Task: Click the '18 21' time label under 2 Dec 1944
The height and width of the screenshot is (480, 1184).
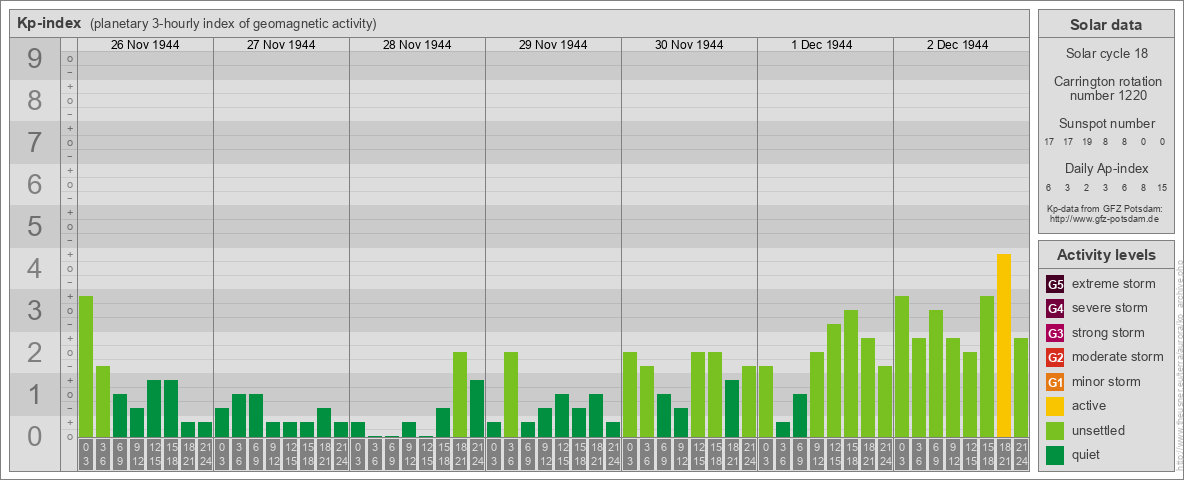Action: click(x=1004, y=455)
